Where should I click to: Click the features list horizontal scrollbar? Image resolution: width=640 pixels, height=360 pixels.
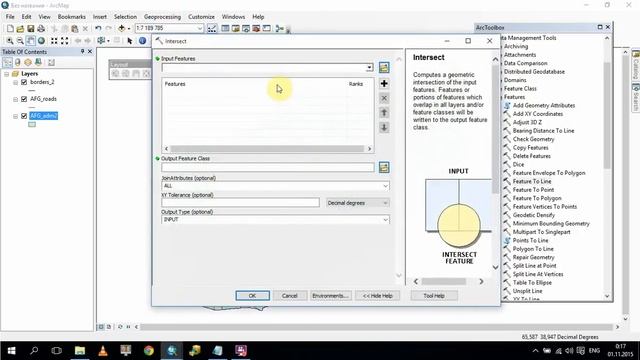click(x=267, y=149)
